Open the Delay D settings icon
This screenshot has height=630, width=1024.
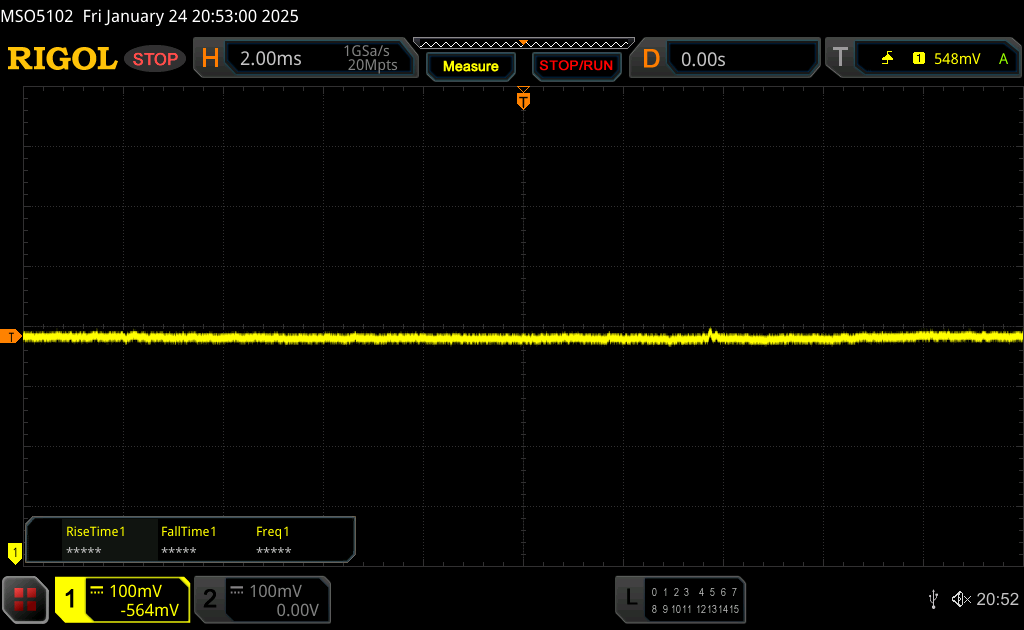651,59
